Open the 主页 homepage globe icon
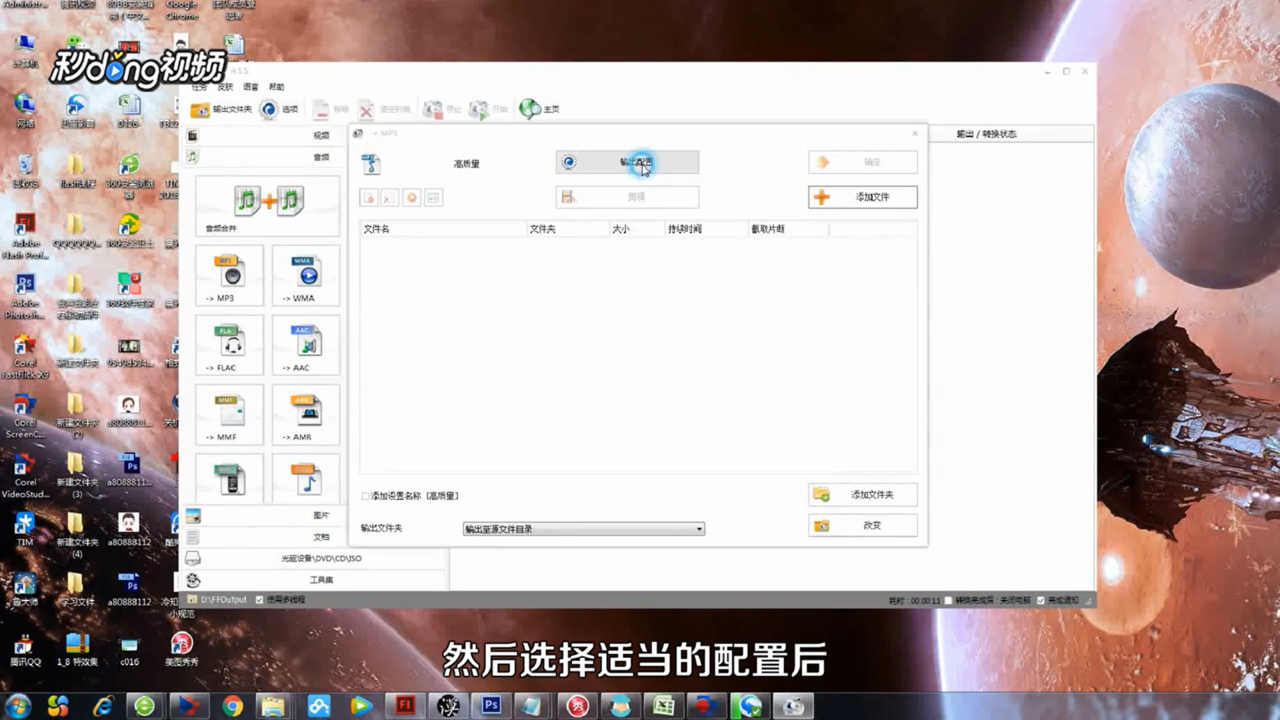The height and width of the screenshot is (720, 1280). [x=539, y=109]
